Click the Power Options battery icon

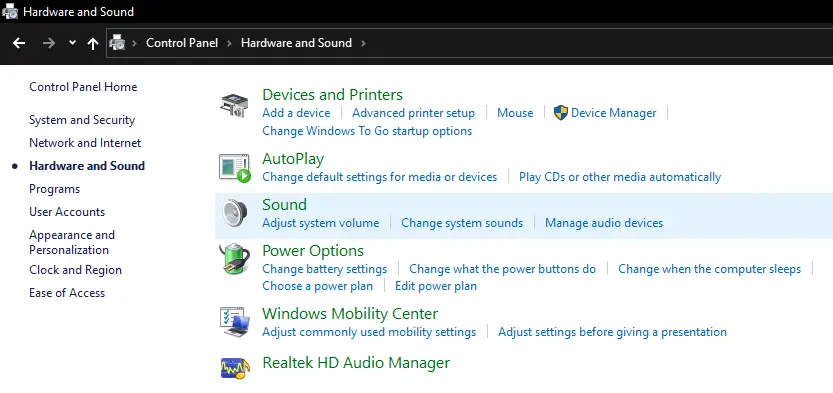[234, 259]
